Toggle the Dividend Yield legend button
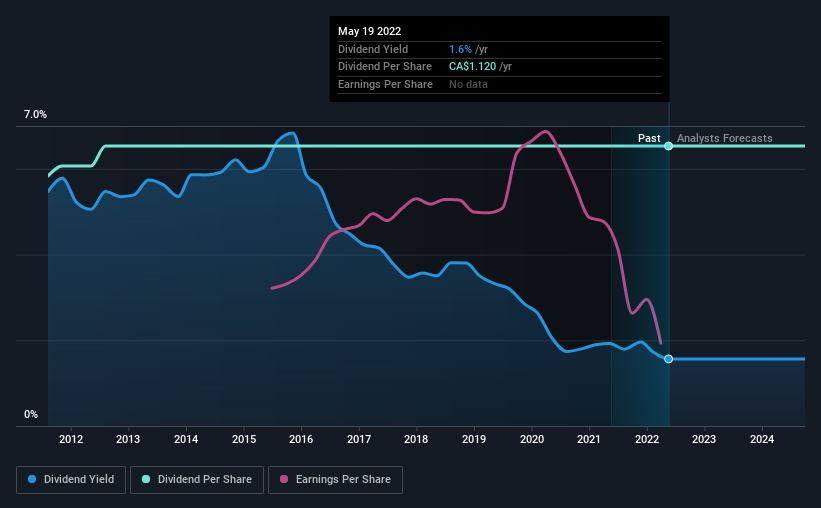The width and height of the screenshot is (821, 508). pyautogui.click(x=71, y=479)
